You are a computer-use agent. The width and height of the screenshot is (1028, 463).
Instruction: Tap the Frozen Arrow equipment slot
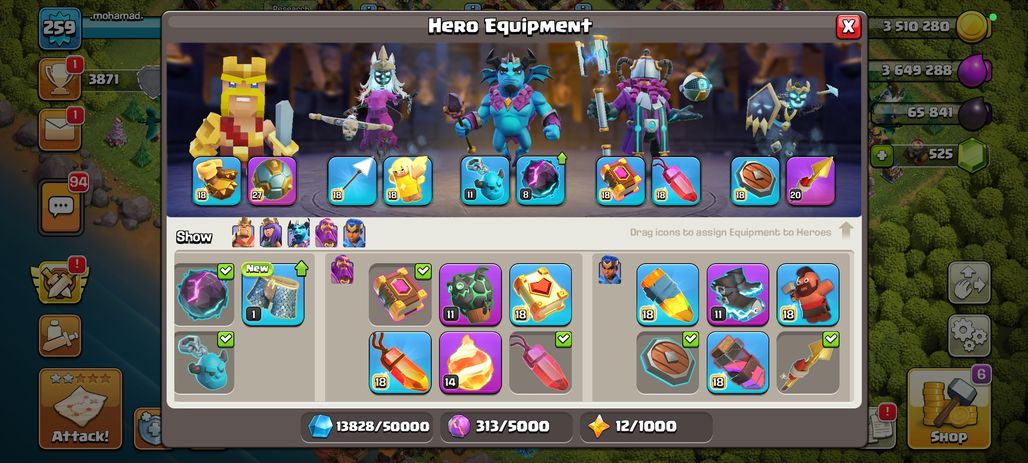(x=352, y=180)
